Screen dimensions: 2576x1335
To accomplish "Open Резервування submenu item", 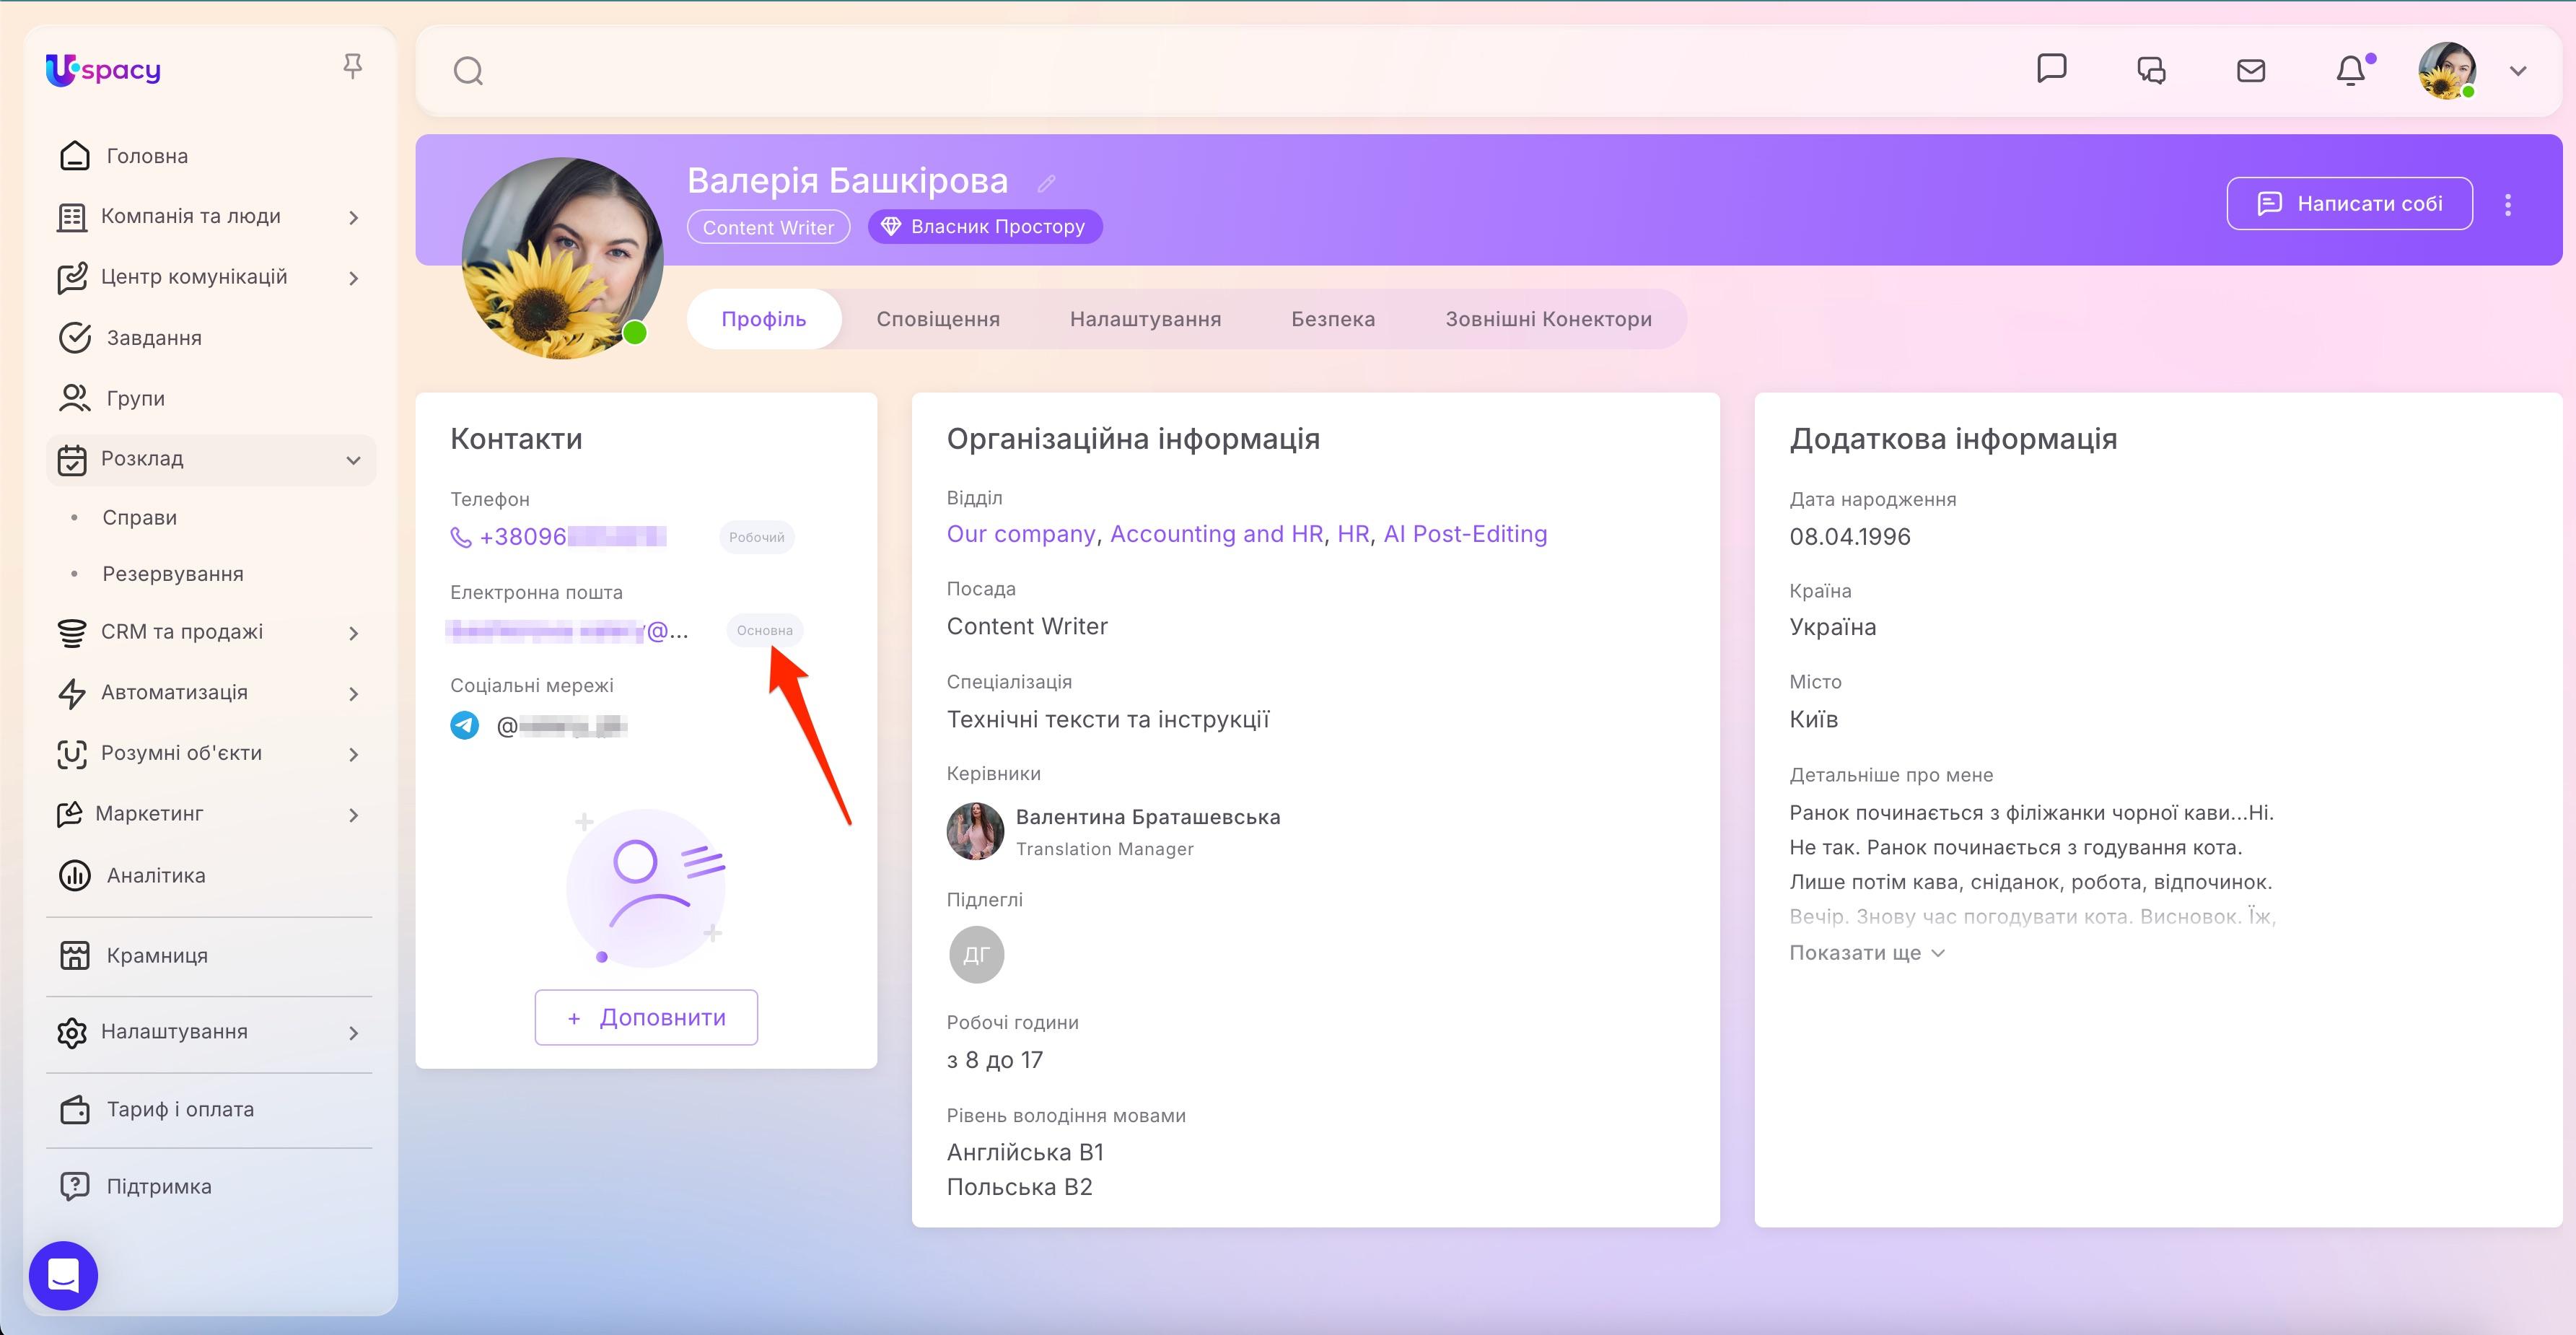I will (x=173, y=574).
